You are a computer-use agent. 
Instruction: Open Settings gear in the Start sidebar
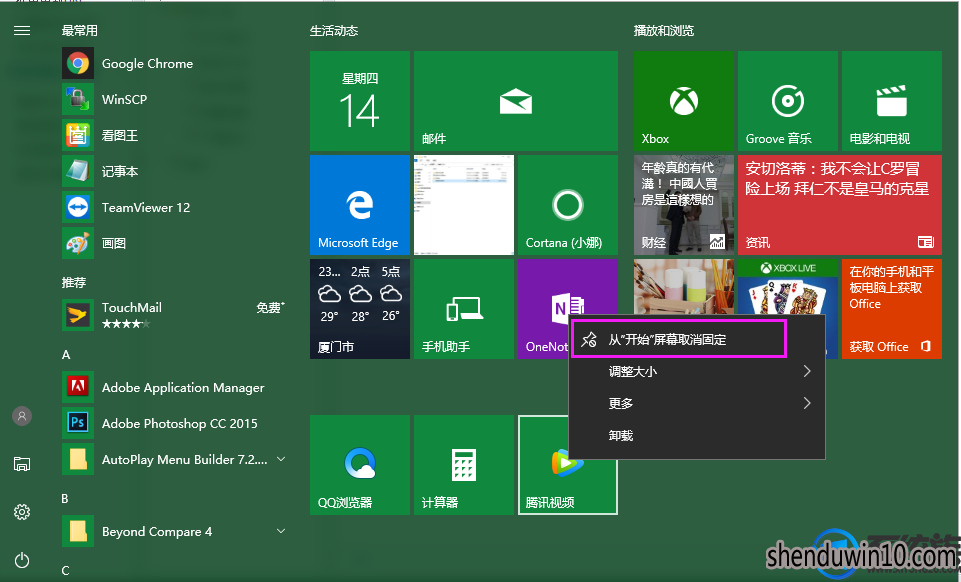point(22,512)
